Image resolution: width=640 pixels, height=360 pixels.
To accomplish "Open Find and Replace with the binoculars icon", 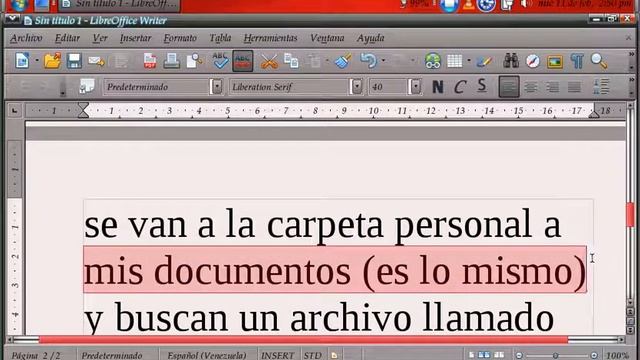I will [511, 61].
